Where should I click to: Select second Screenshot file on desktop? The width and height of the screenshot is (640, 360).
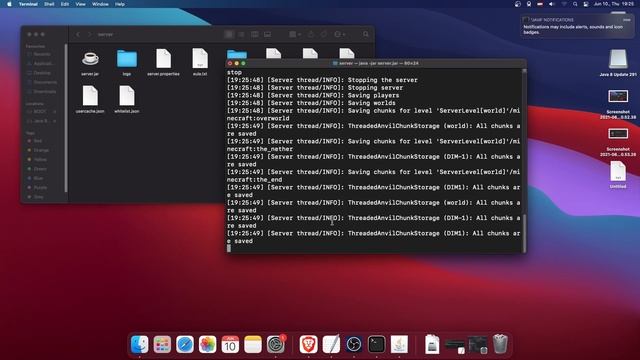(618, 141)
